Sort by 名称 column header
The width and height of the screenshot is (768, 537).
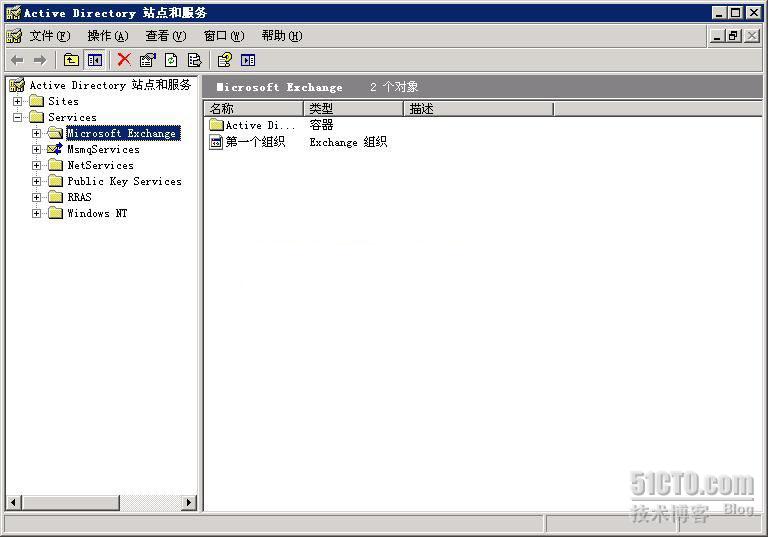coord(253,109)
